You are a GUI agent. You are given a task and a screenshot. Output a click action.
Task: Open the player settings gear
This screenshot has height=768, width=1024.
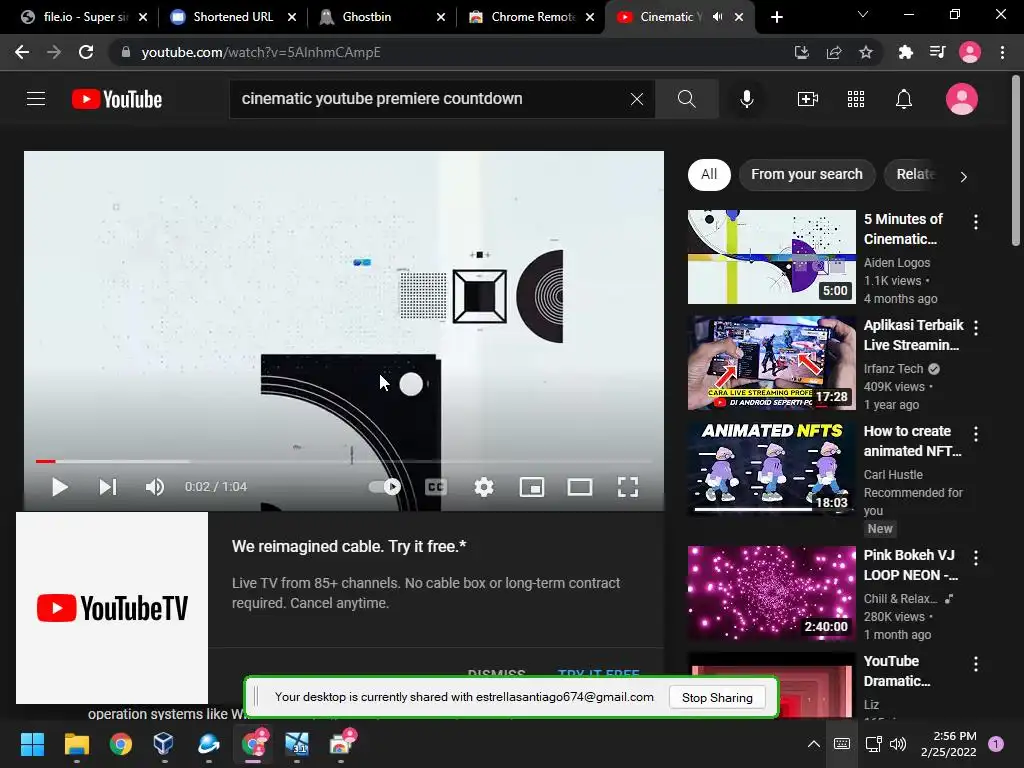tap(484, 487)
